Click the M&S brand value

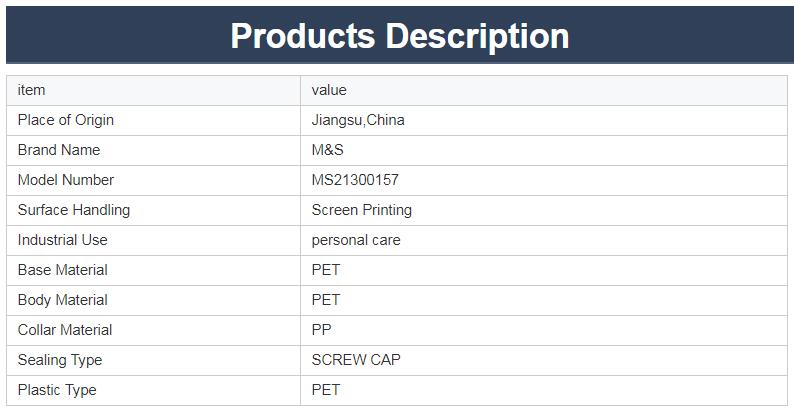coord(327,150)
